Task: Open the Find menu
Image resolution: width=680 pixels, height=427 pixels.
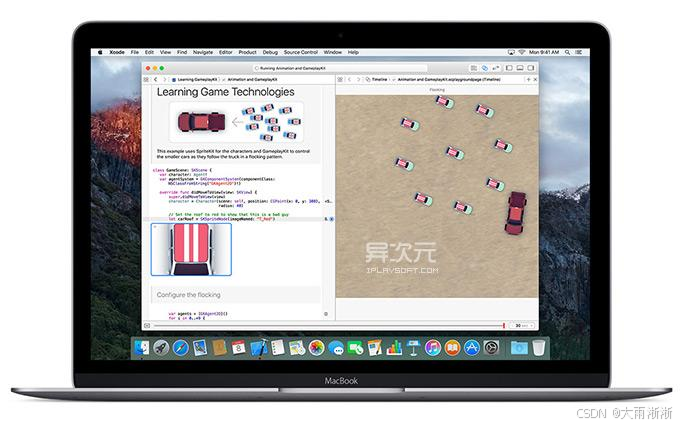Action: [182, 52]
